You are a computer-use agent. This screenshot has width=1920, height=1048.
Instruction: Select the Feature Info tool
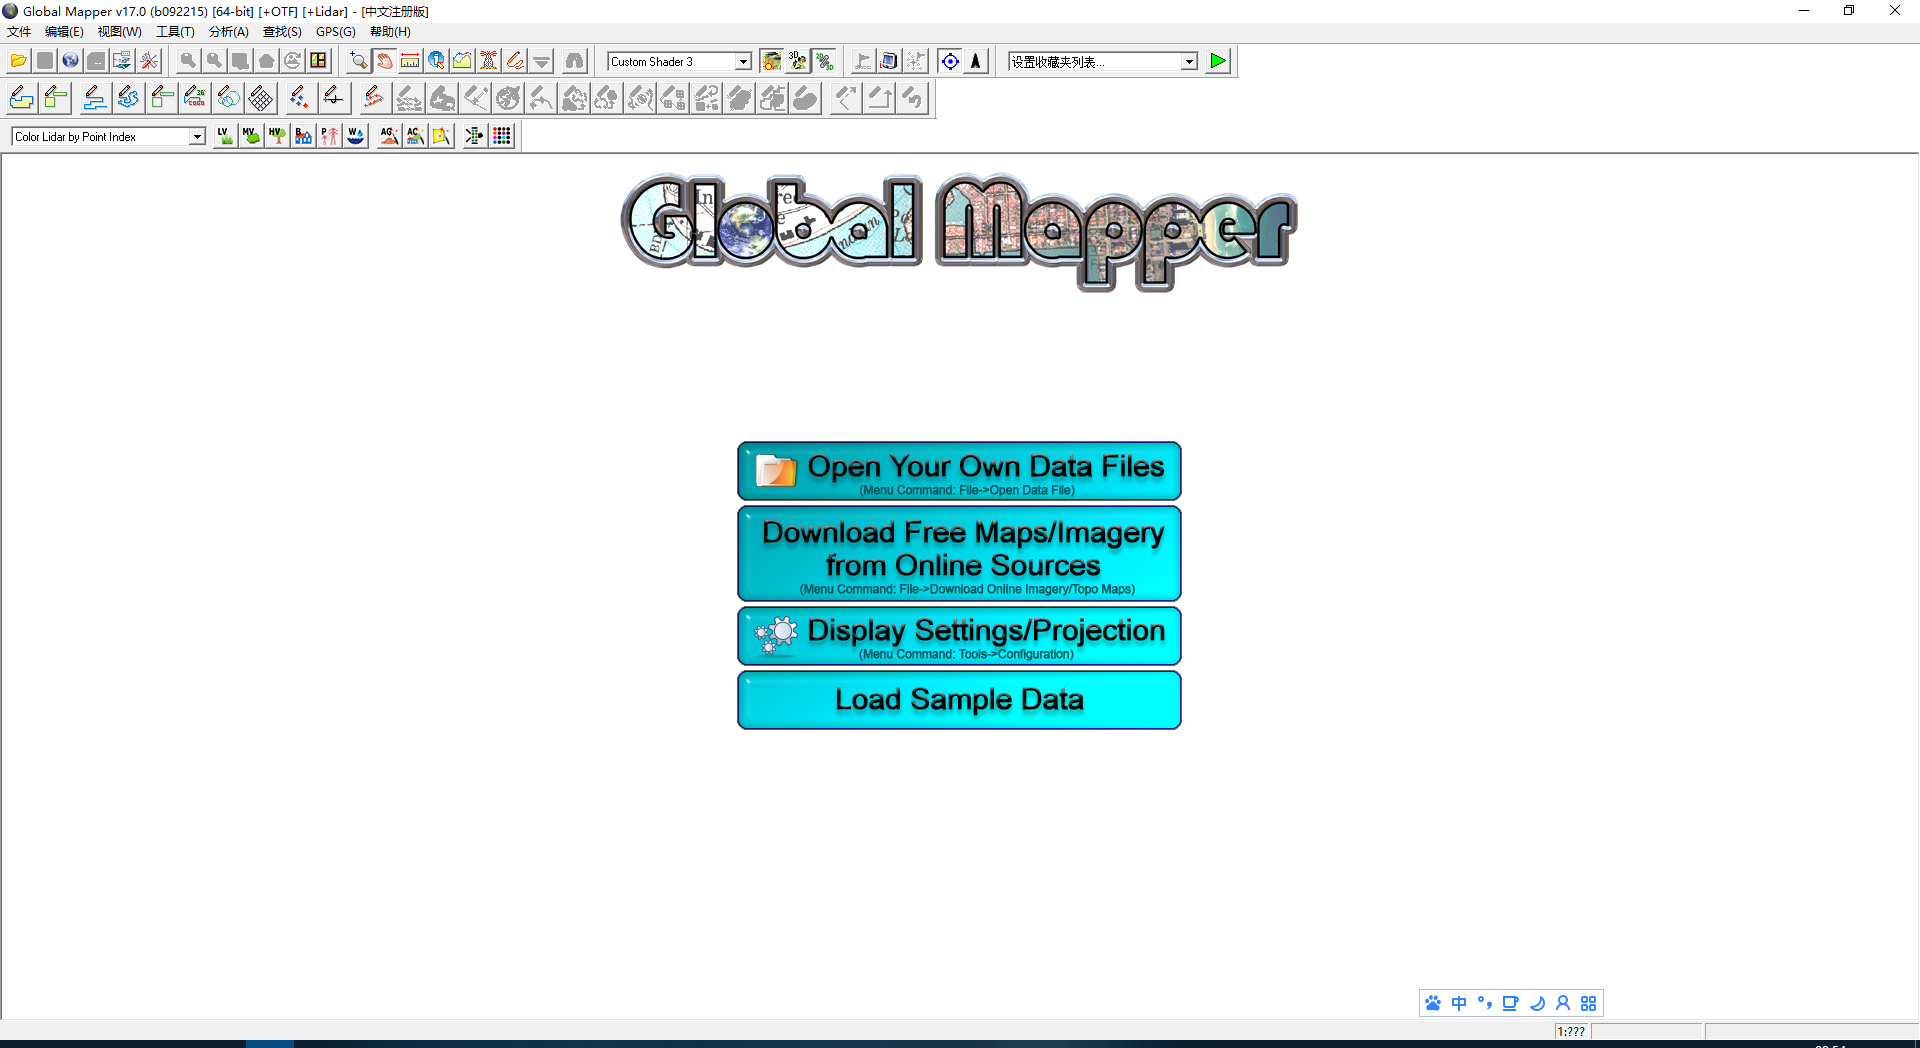pos(436,61)
